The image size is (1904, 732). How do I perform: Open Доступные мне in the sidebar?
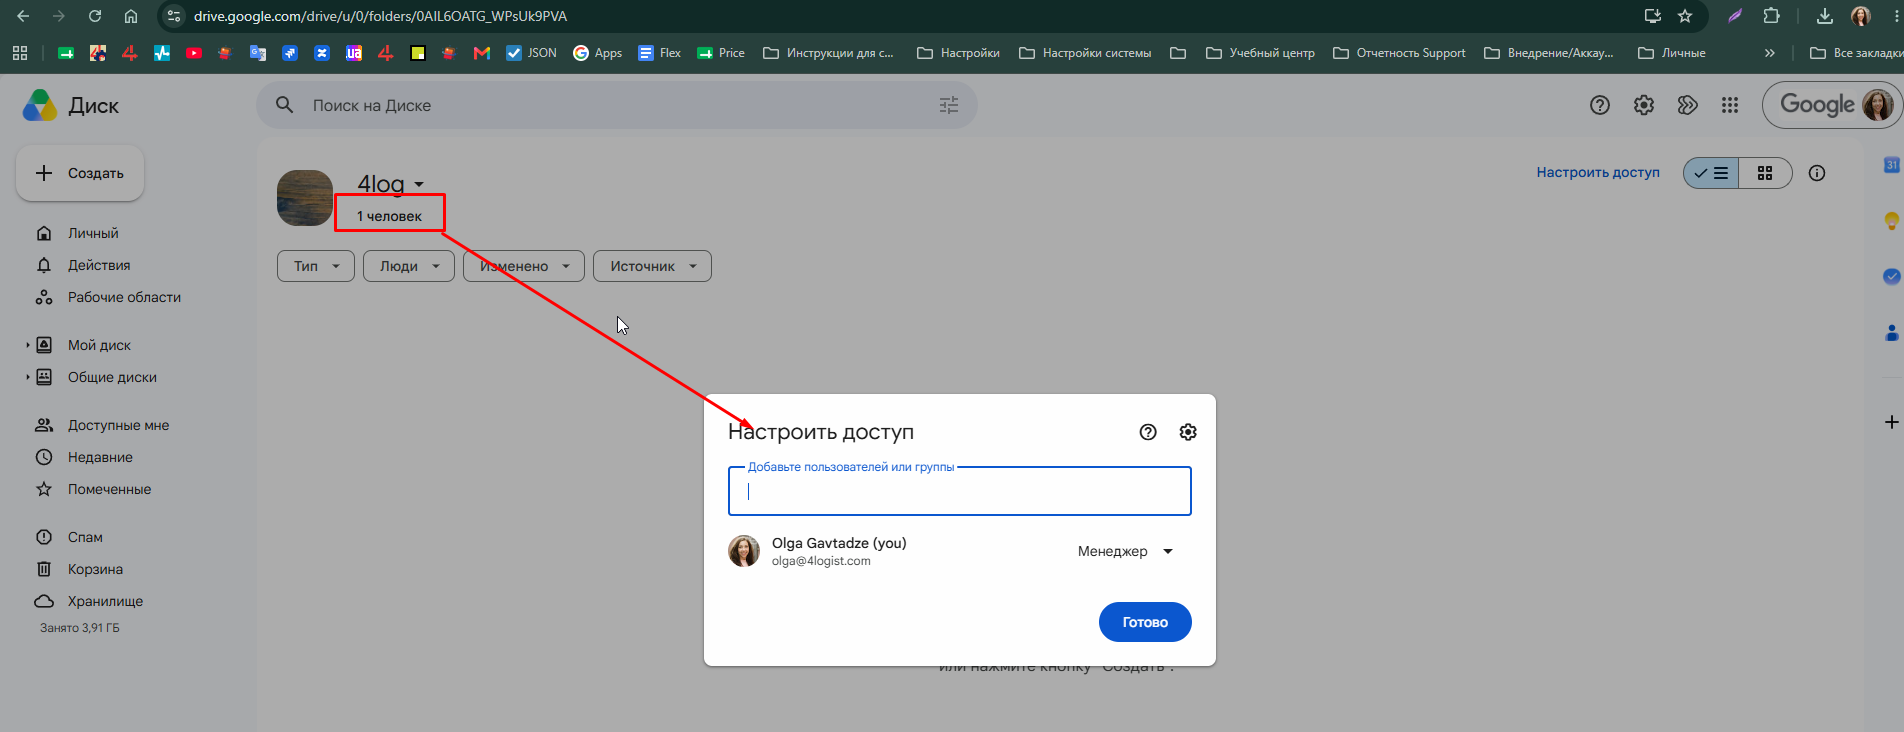[118, 425]
